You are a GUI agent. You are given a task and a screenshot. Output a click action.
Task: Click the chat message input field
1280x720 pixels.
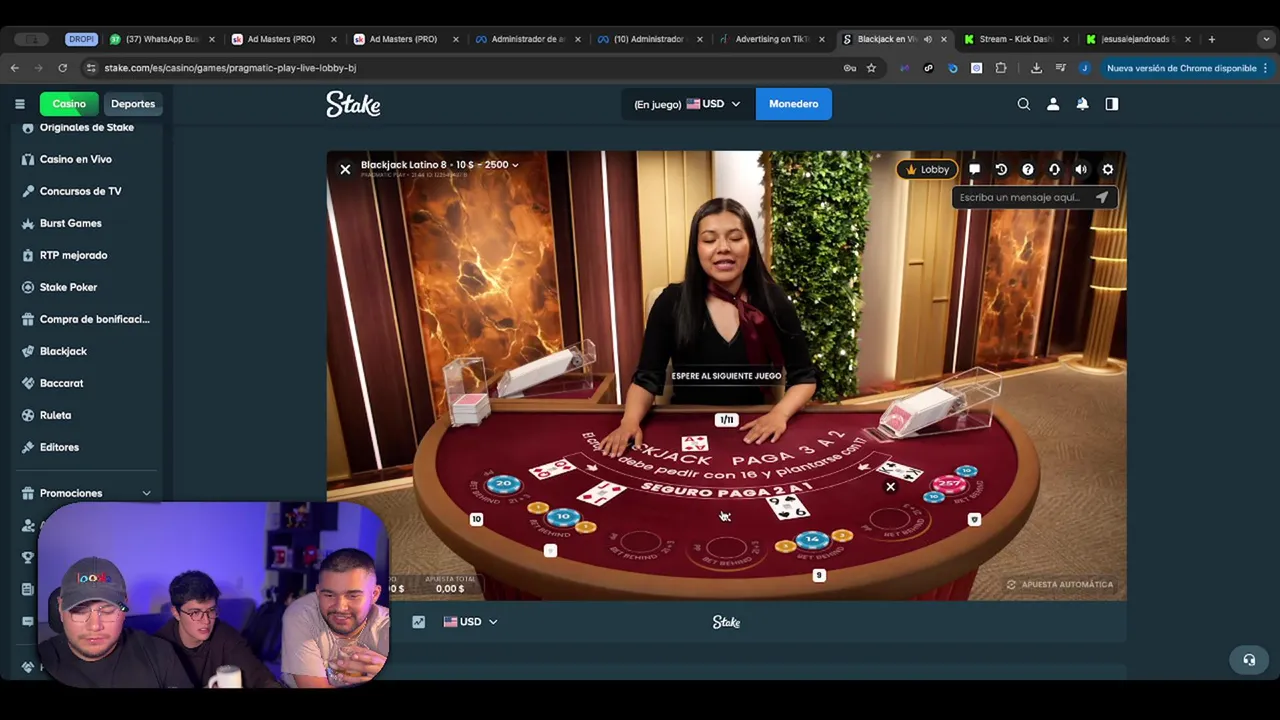pos(1022,197)
